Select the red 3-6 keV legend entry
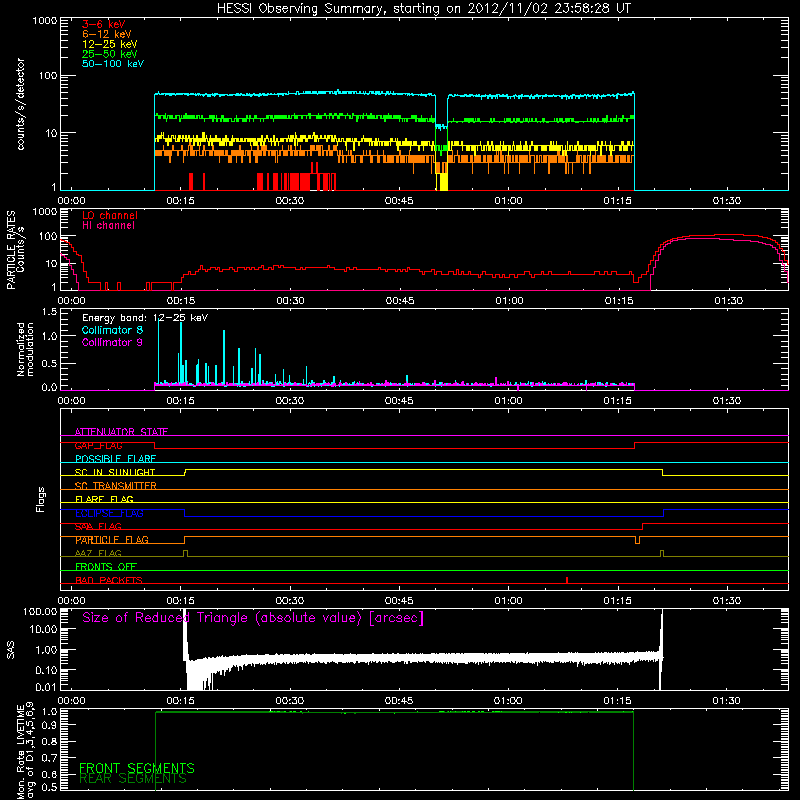 coord(104,24)
